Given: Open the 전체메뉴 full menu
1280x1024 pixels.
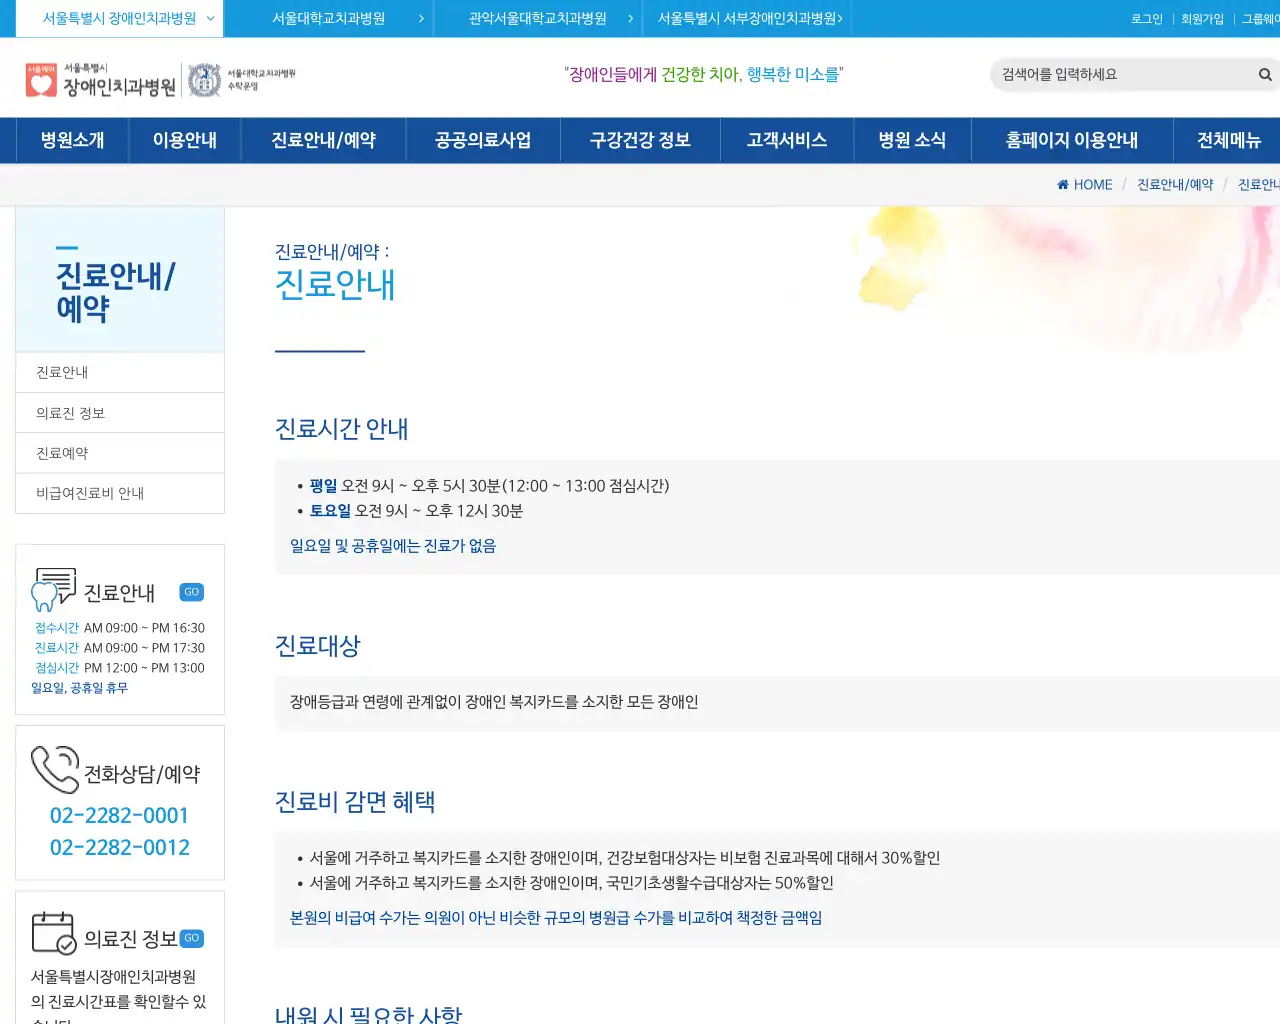Looking at the screenshot, I should [x=1229, y=140].
